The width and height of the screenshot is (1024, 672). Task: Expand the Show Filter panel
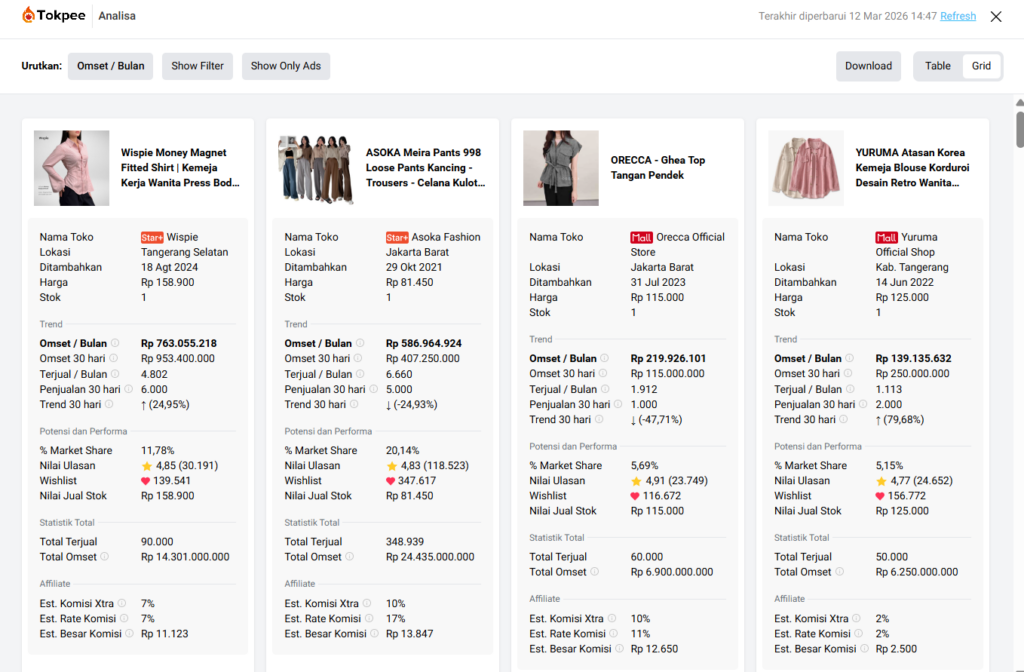pyautogui.click(x=197, y=66)
